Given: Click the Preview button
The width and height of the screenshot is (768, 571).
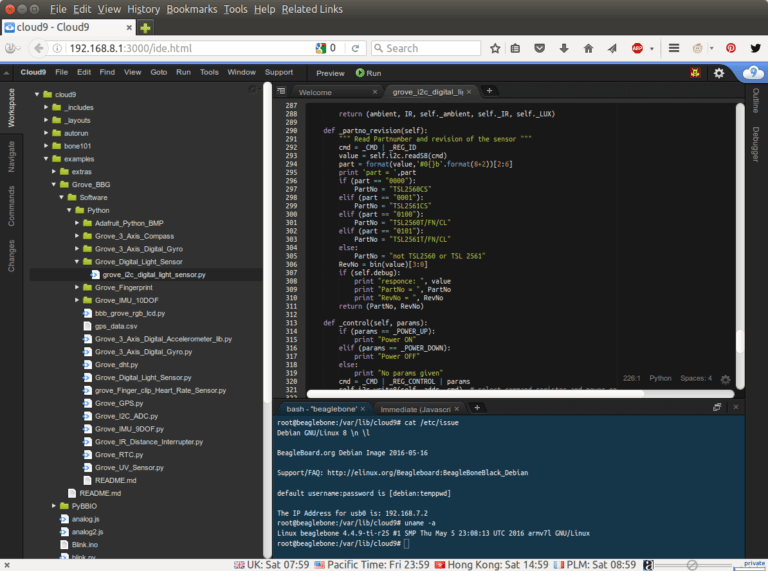Looking at the screenshot, I should pyautogui.click(x=330, y=73).
